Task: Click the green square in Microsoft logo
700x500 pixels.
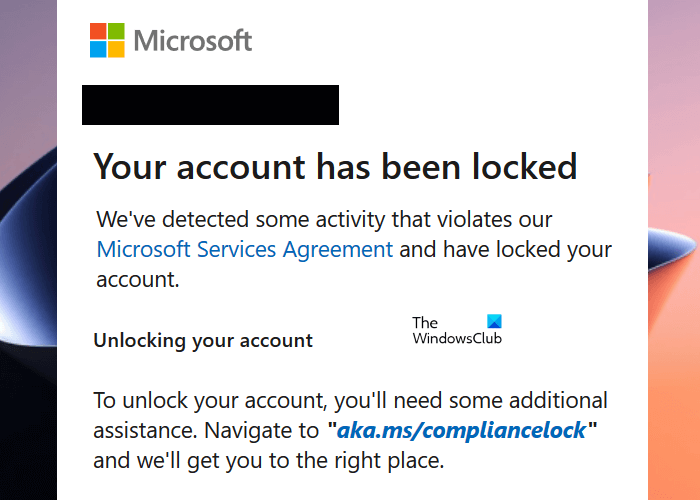Action: point(116,32)
